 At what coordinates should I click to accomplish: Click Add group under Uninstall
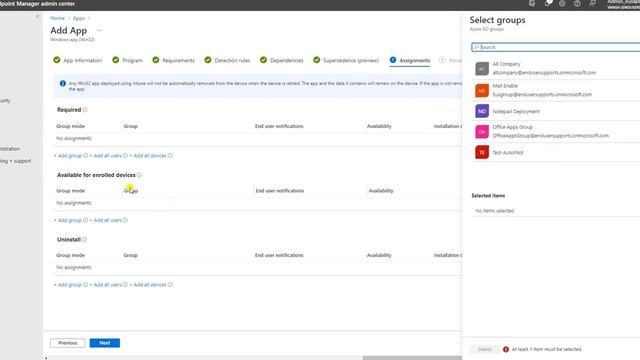tap(68, 285)
